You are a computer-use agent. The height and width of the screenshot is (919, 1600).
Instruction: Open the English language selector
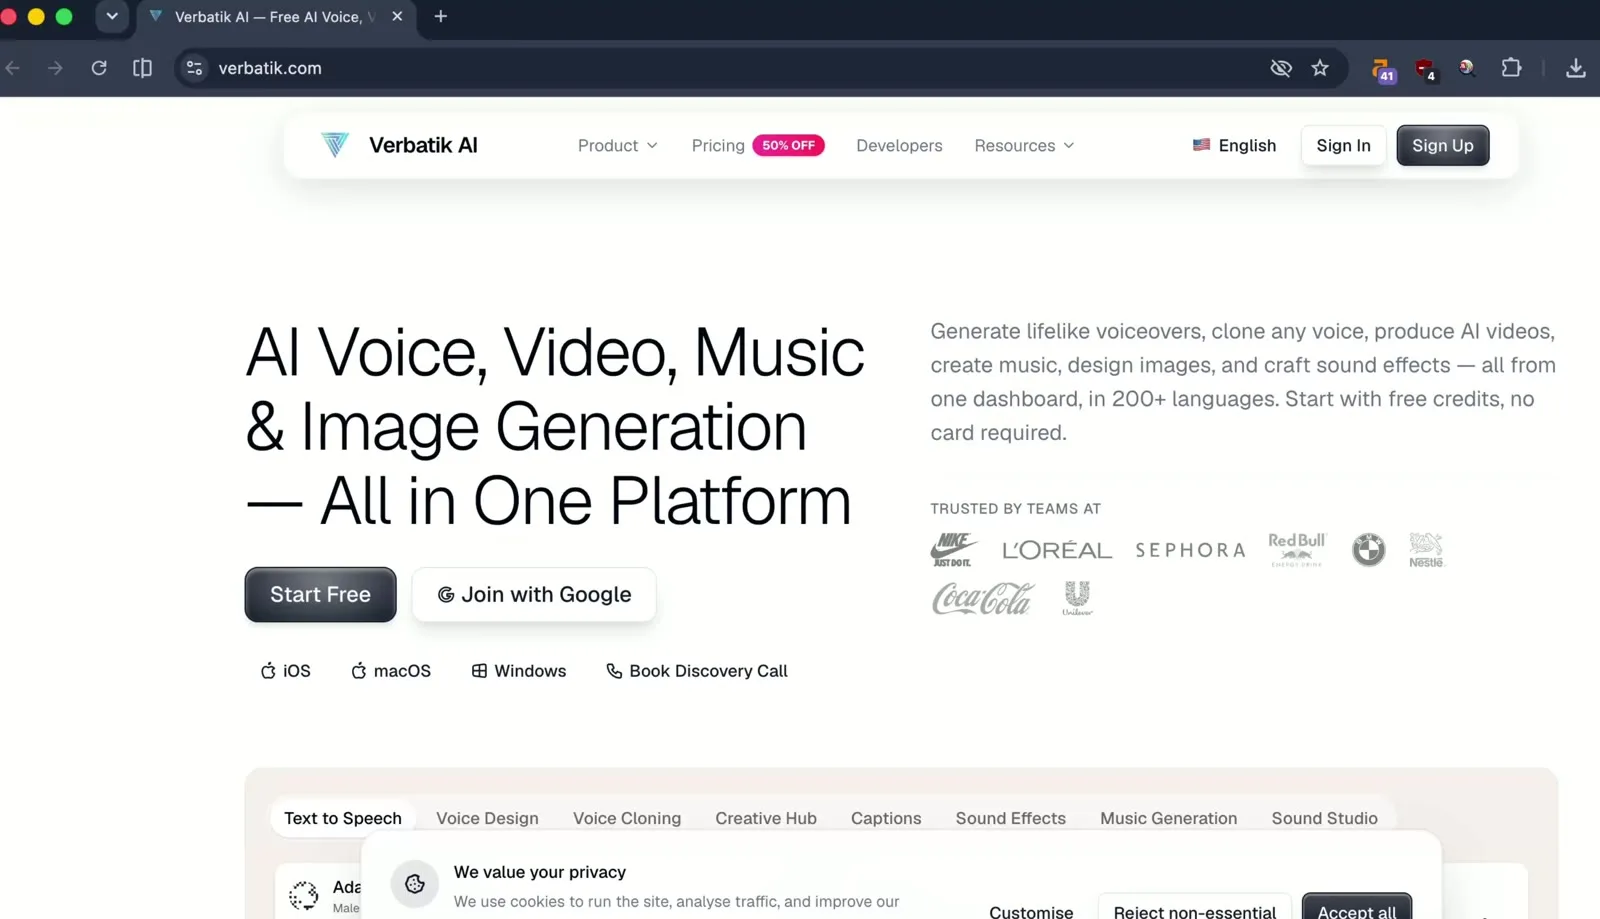(1234, 146)
